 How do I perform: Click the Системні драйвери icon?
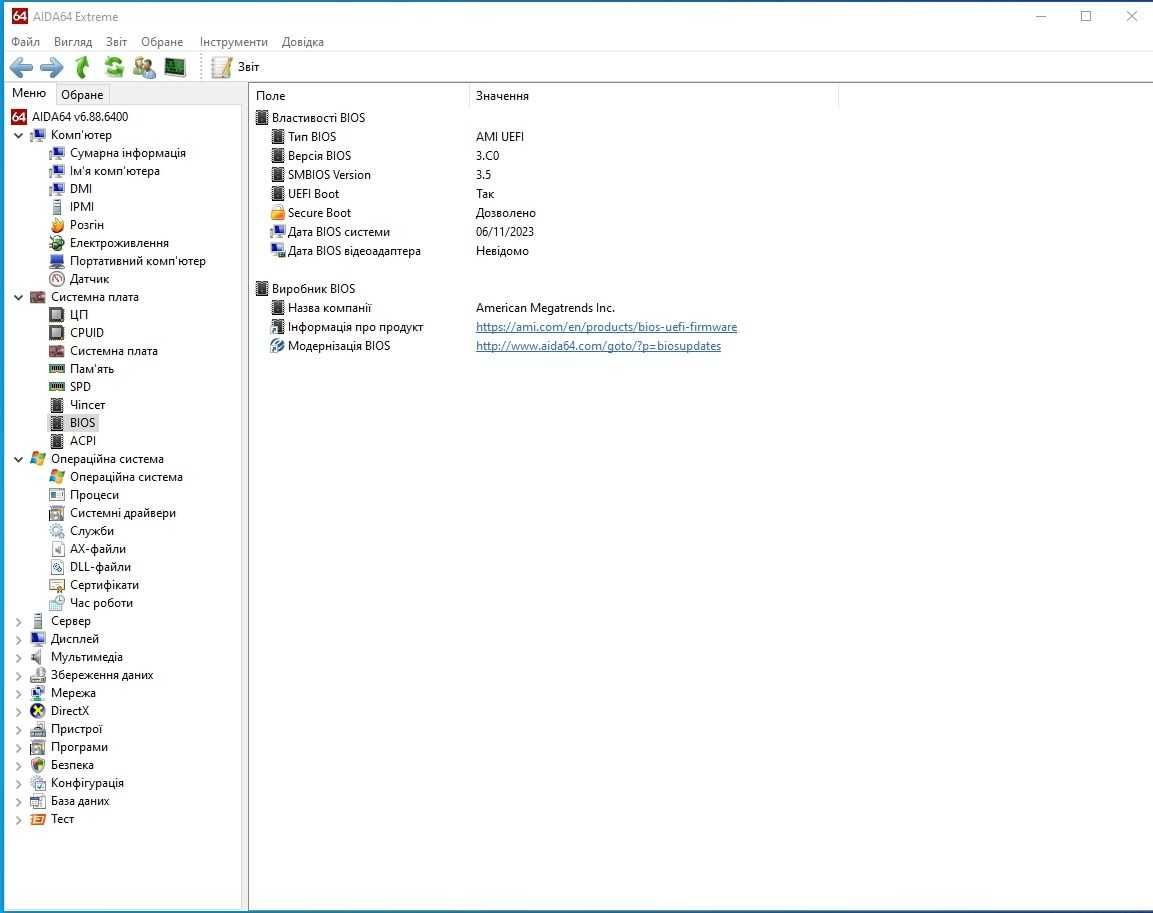(57, 513)
